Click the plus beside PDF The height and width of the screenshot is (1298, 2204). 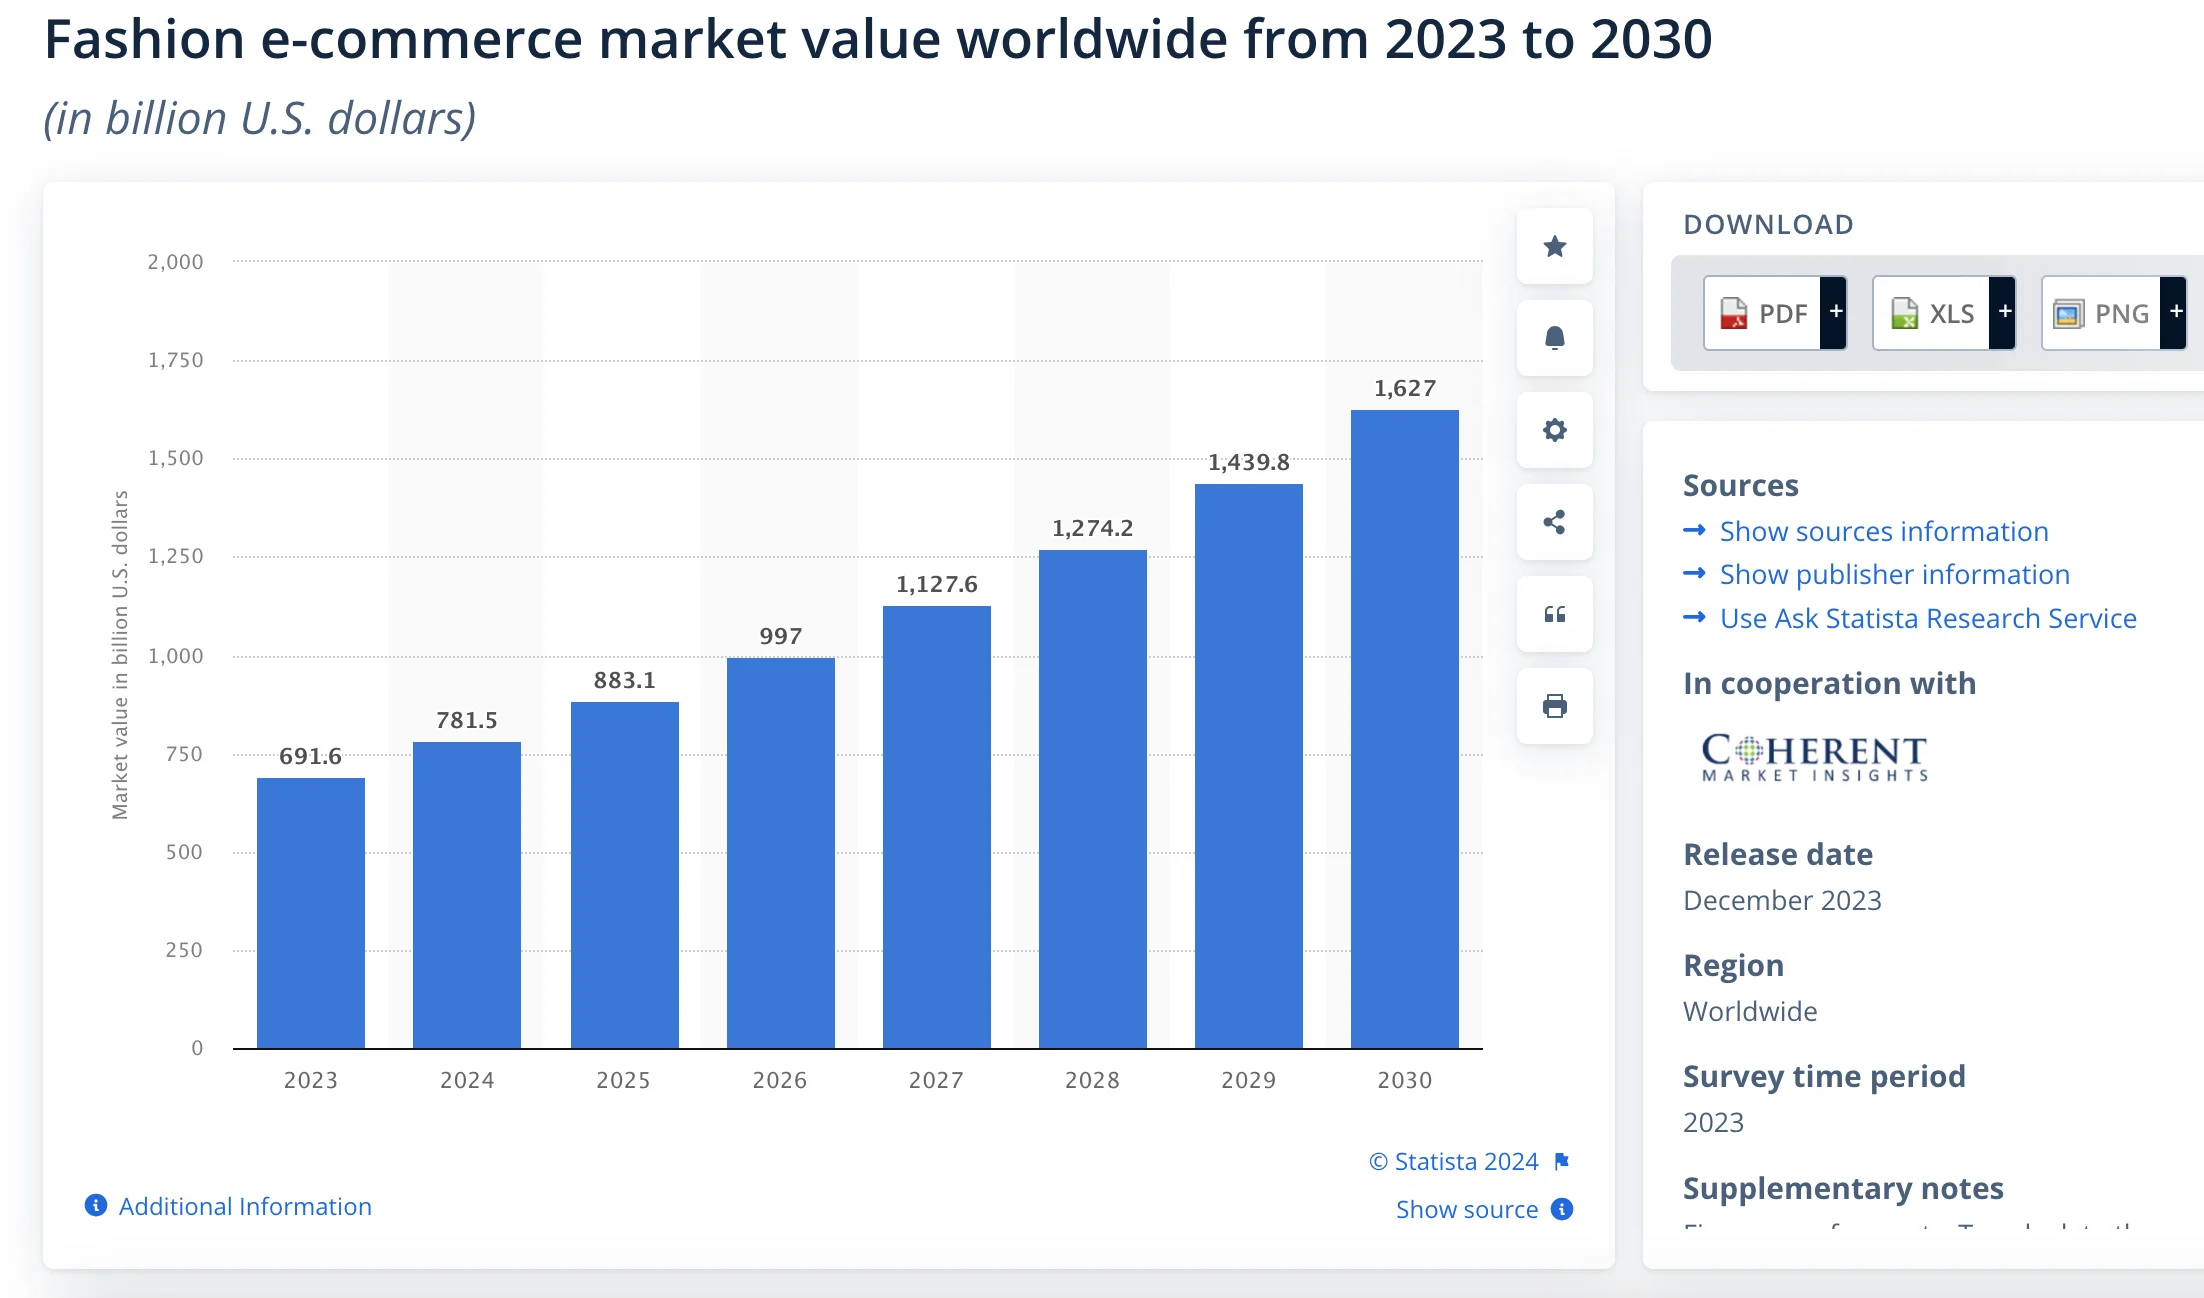pos(1834,312)
